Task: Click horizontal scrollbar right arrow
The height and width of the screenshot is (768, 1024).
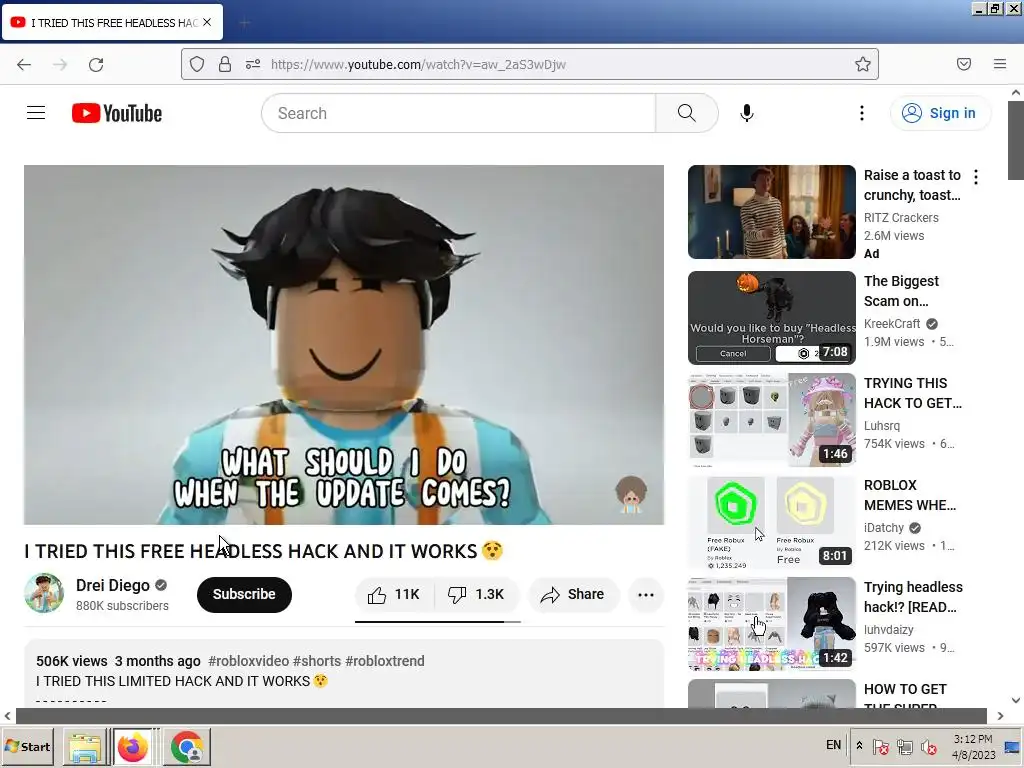Action: 1000,716
